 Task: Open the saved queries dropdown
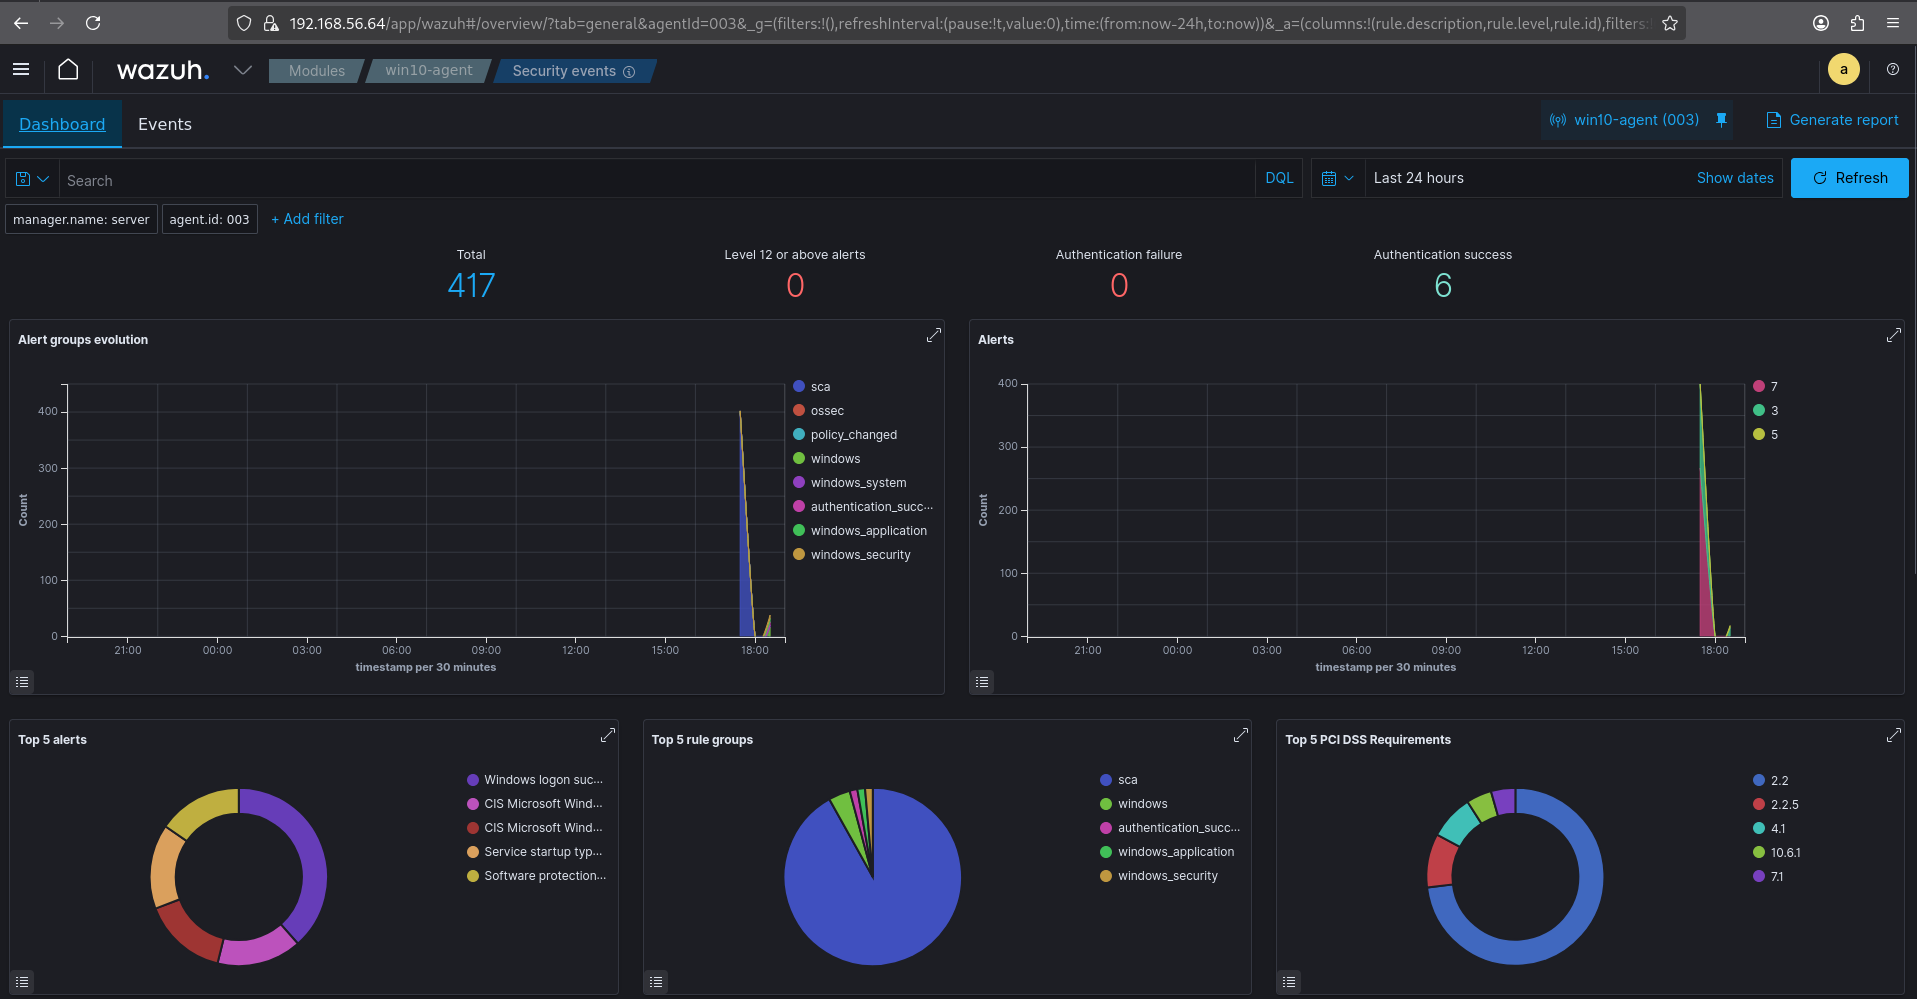(x=32, y=179)
